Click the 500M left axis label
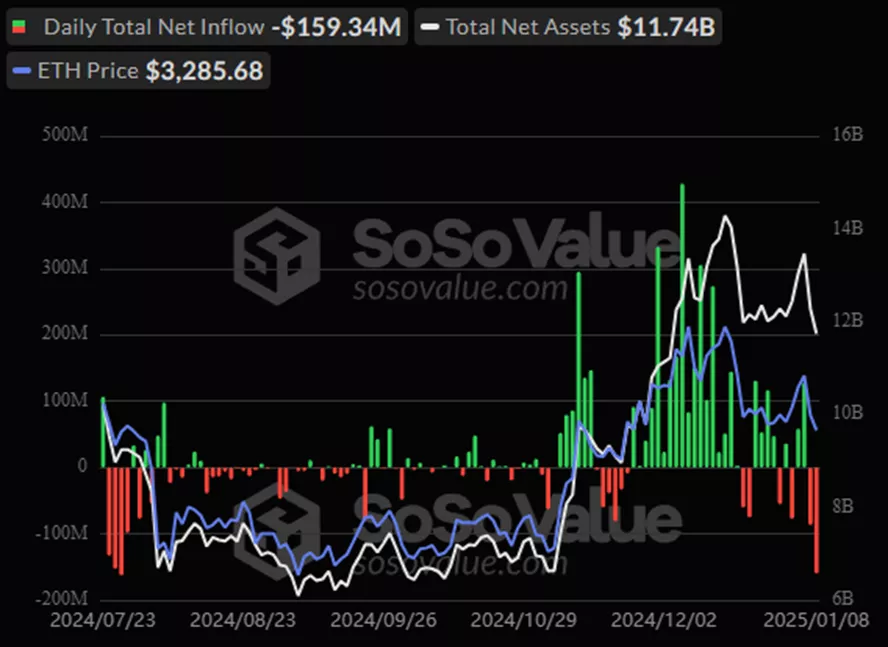Viewport: 888px width, 647px height. coord(65,135)
